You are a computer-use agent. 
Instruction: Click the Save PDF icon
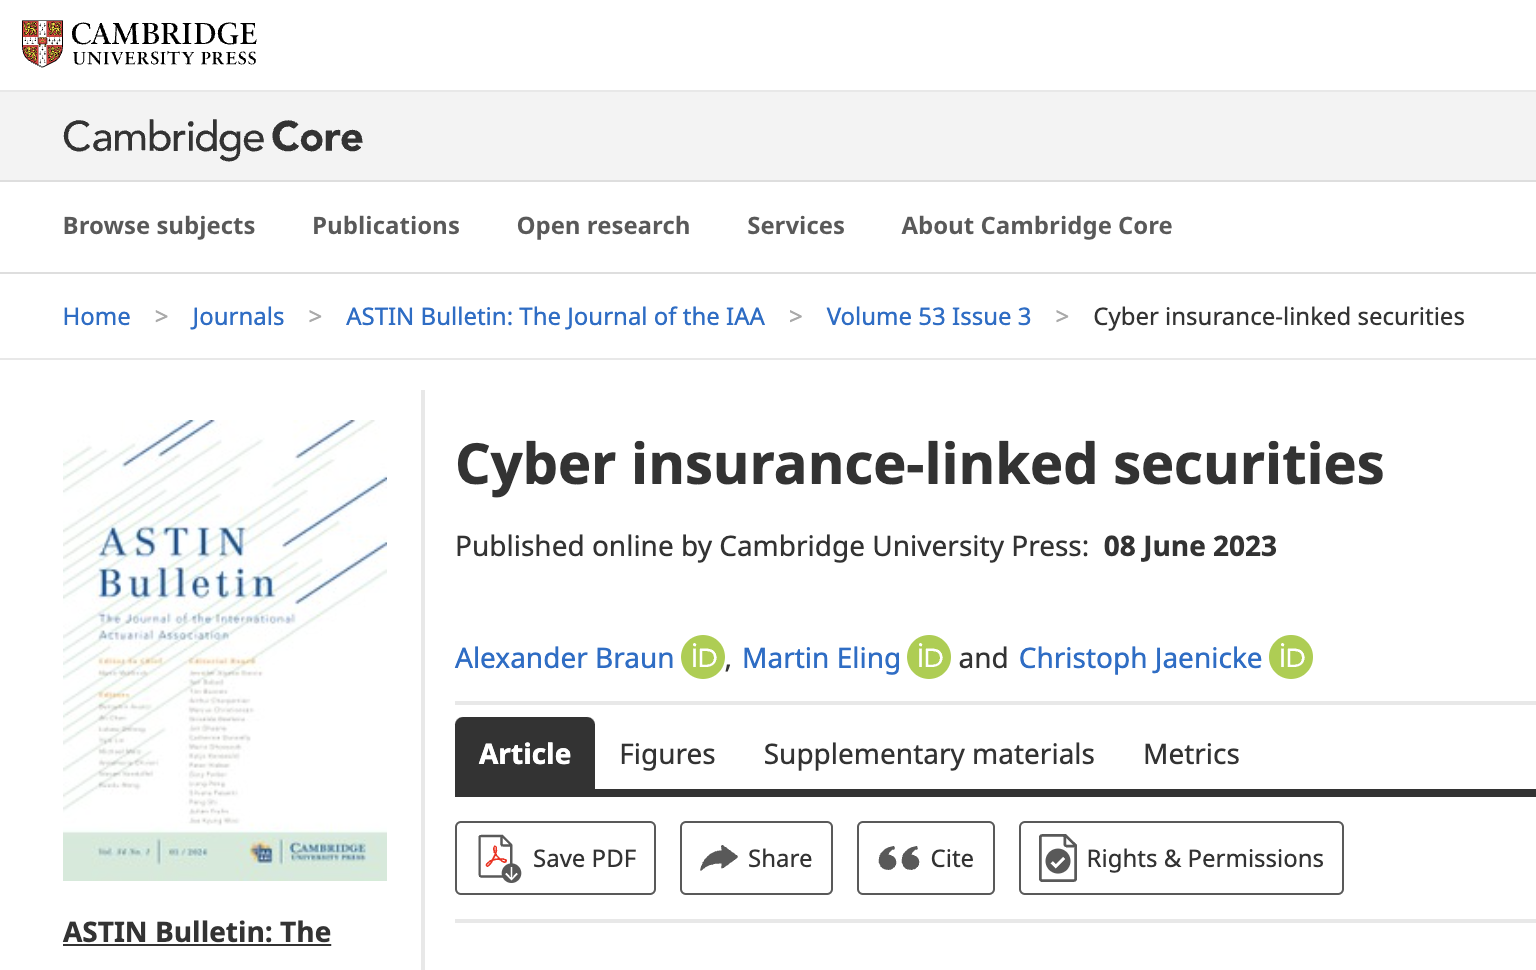point(498,858)
